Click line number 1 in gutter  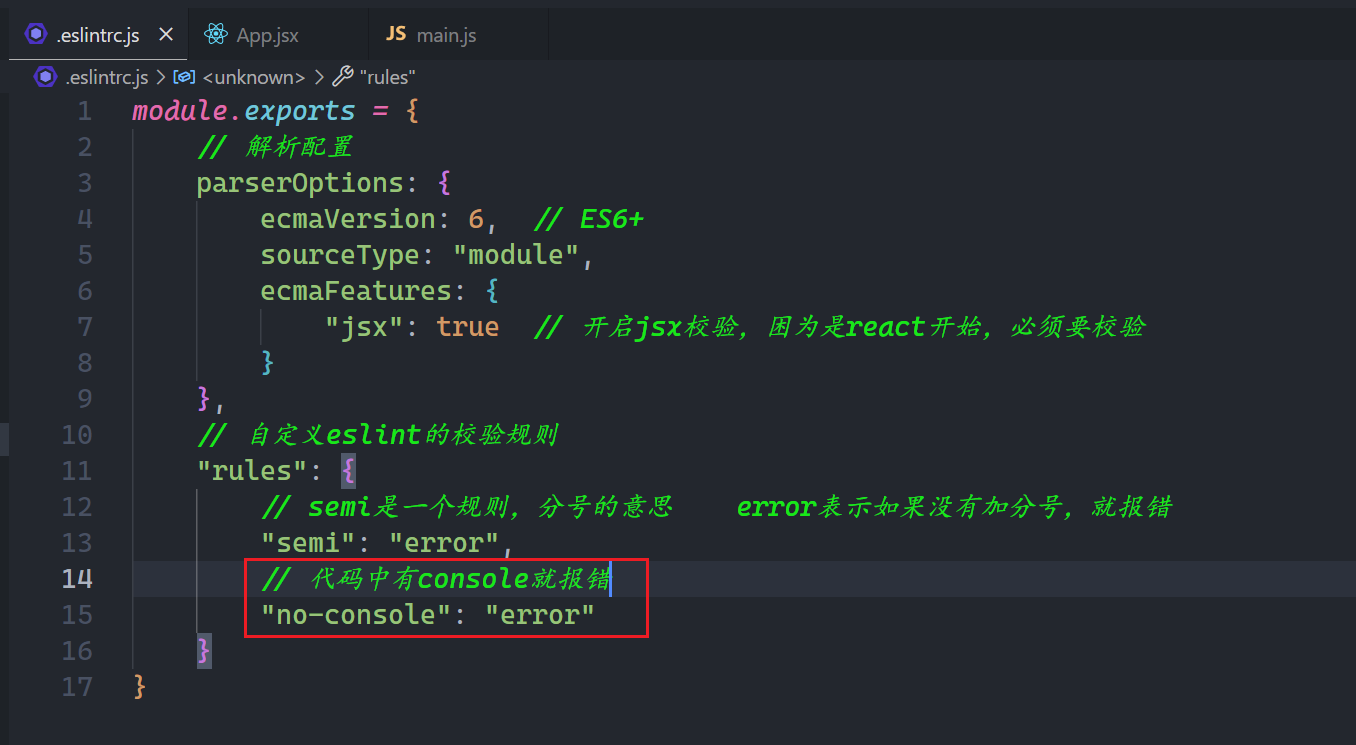[85, 111]
